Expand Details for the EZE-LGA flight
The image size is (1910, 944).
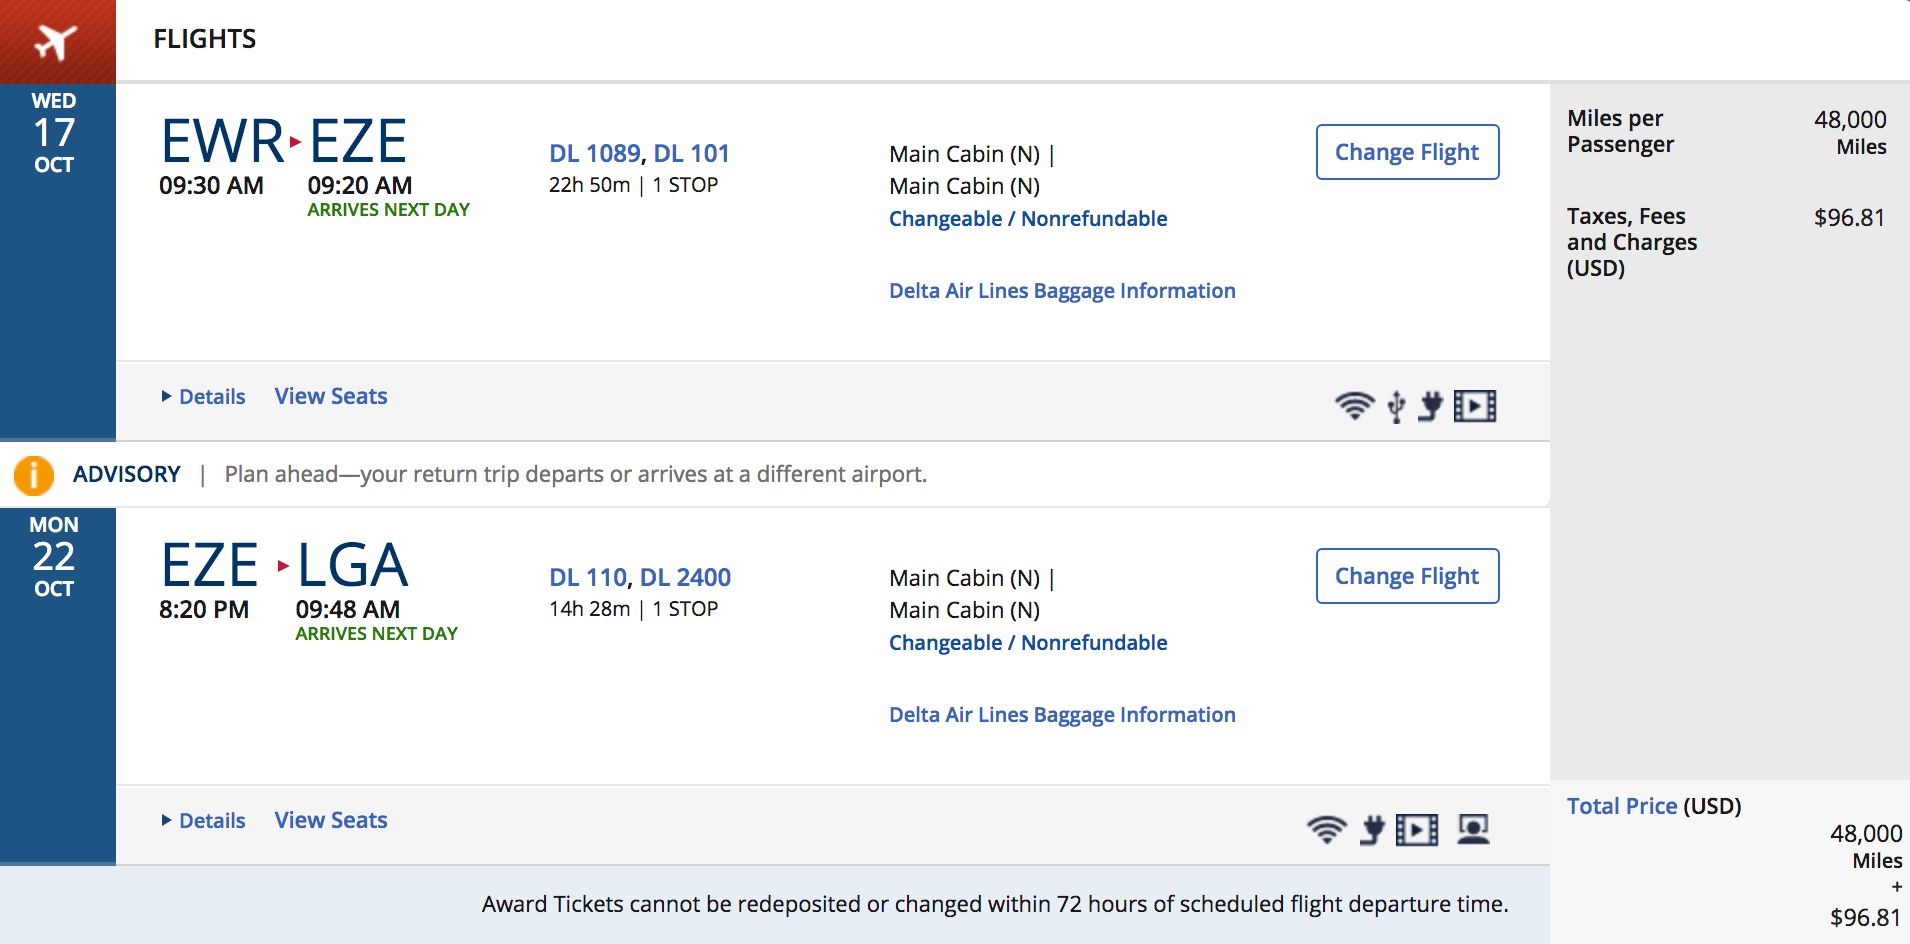(204, 821)
